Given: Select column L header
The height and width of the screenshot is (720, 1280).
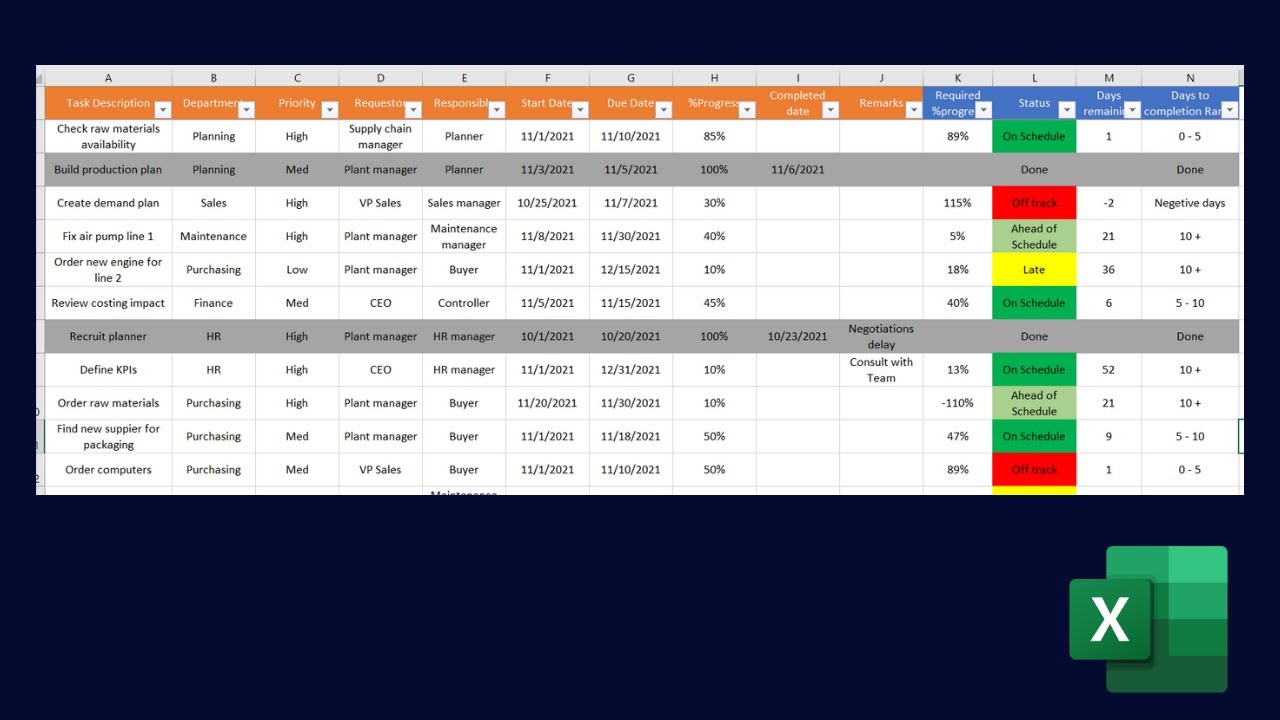Looking at the screenshot, I should pyautogui.click(x=1034, y=77).
